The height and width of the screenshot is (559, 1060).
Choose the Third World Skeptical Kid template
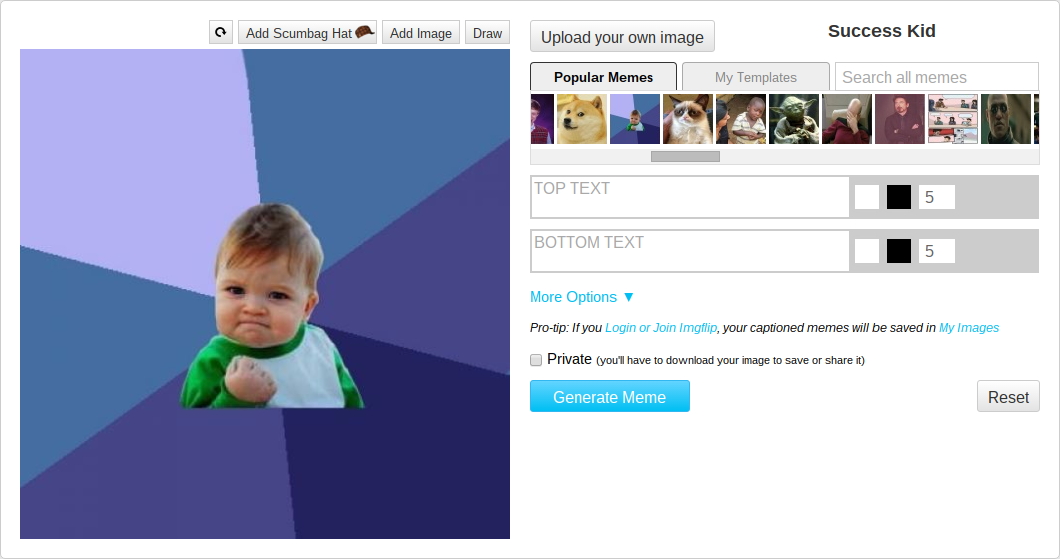(741, 119)
